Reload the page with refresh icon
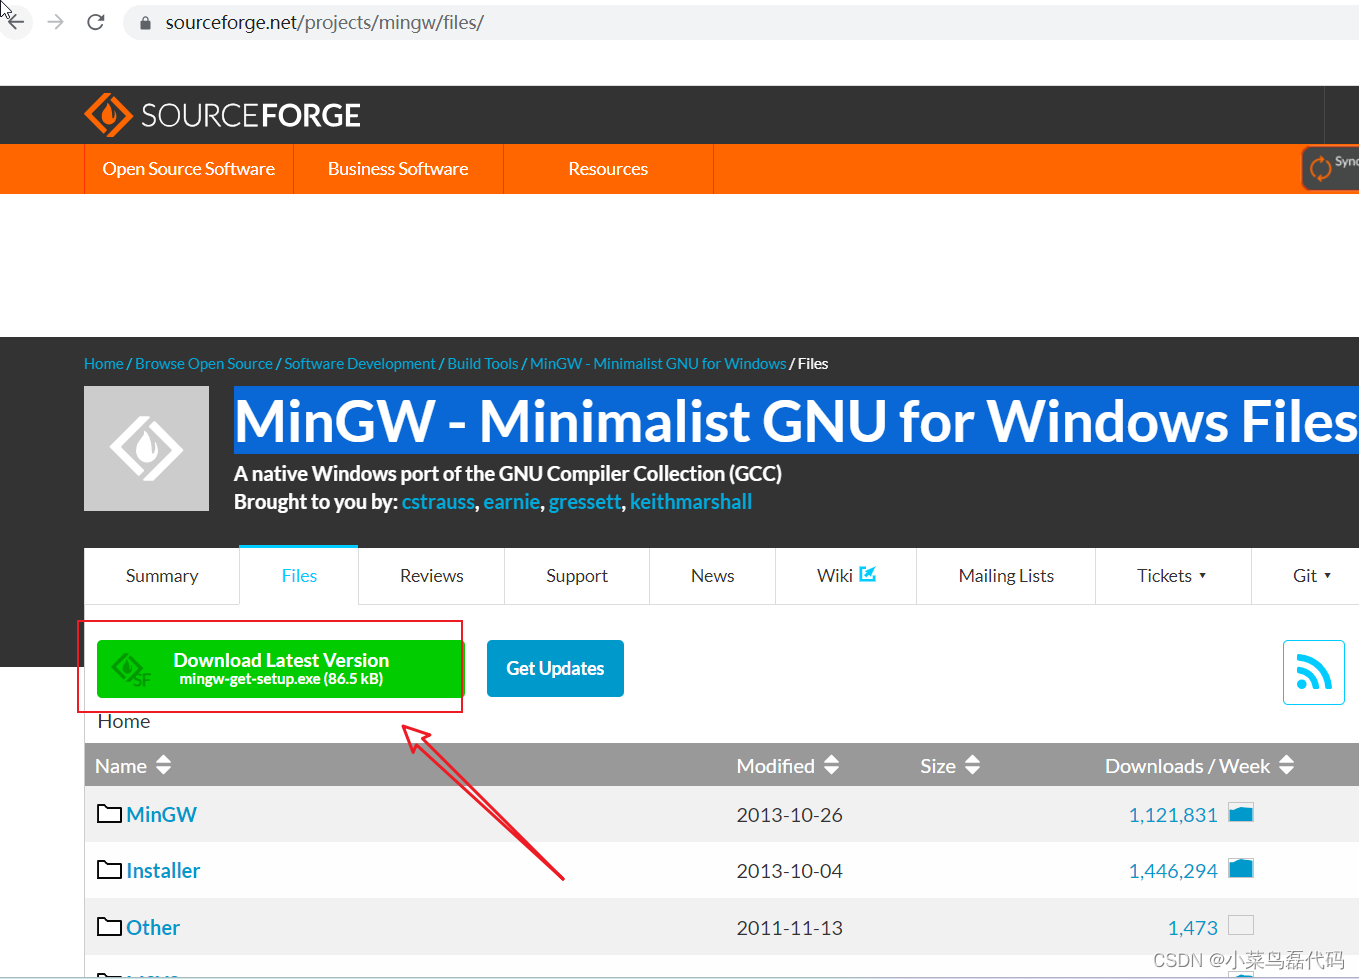1359x979 pixels. tap(96, 22)
